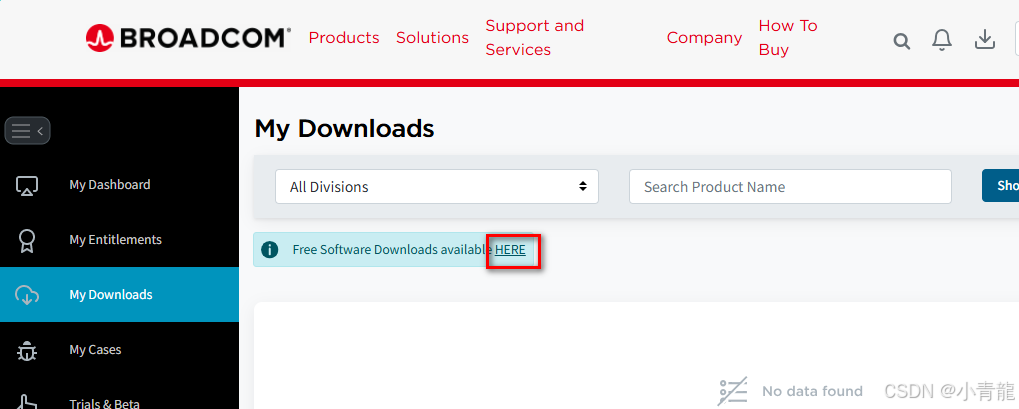
Task: Open the Support and Services menu
Action: (535, 38)
